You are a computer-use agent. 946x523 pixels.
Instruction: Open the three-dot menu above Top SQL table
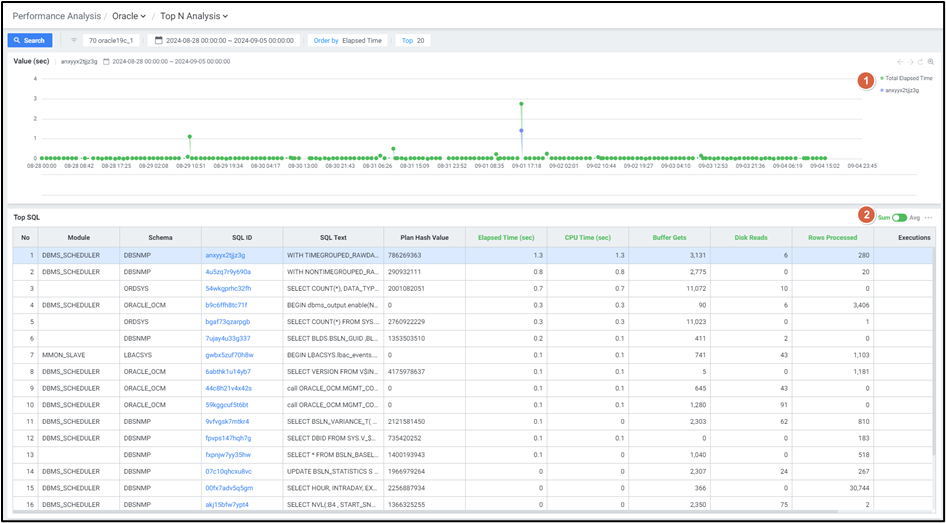coord(928,217)
